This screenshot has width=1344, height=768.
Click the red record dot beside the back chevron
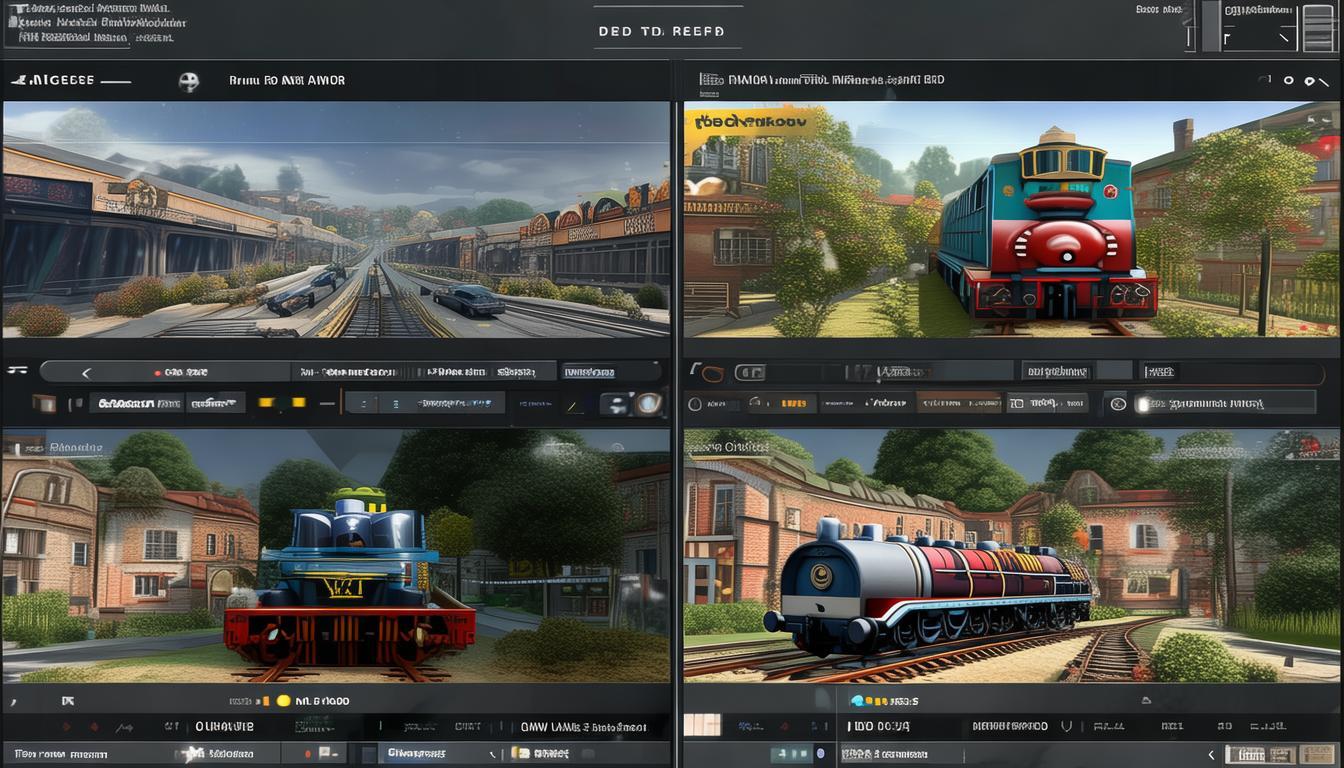pos(157,372)
